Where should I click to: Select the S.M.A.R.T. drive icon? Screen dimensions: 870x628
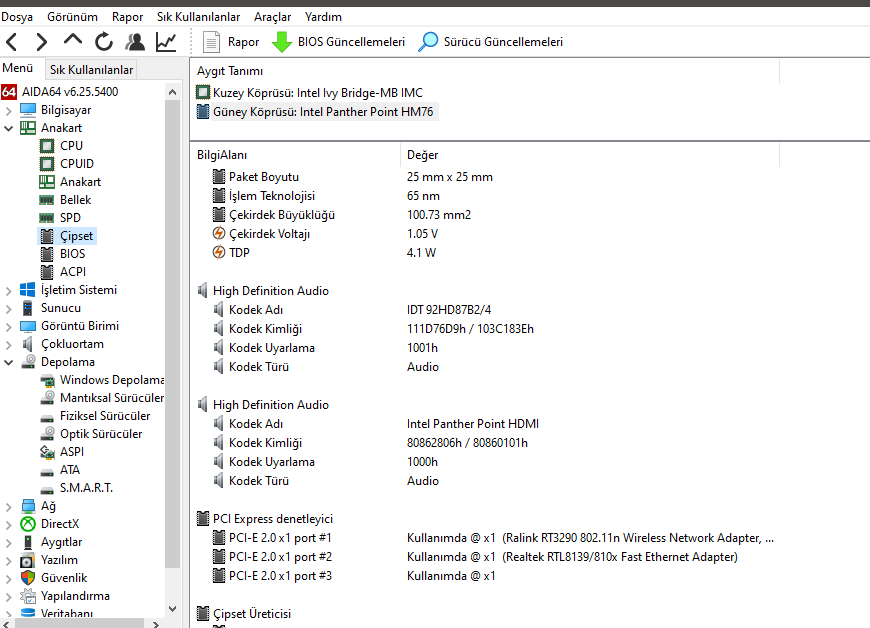(47, 489)
